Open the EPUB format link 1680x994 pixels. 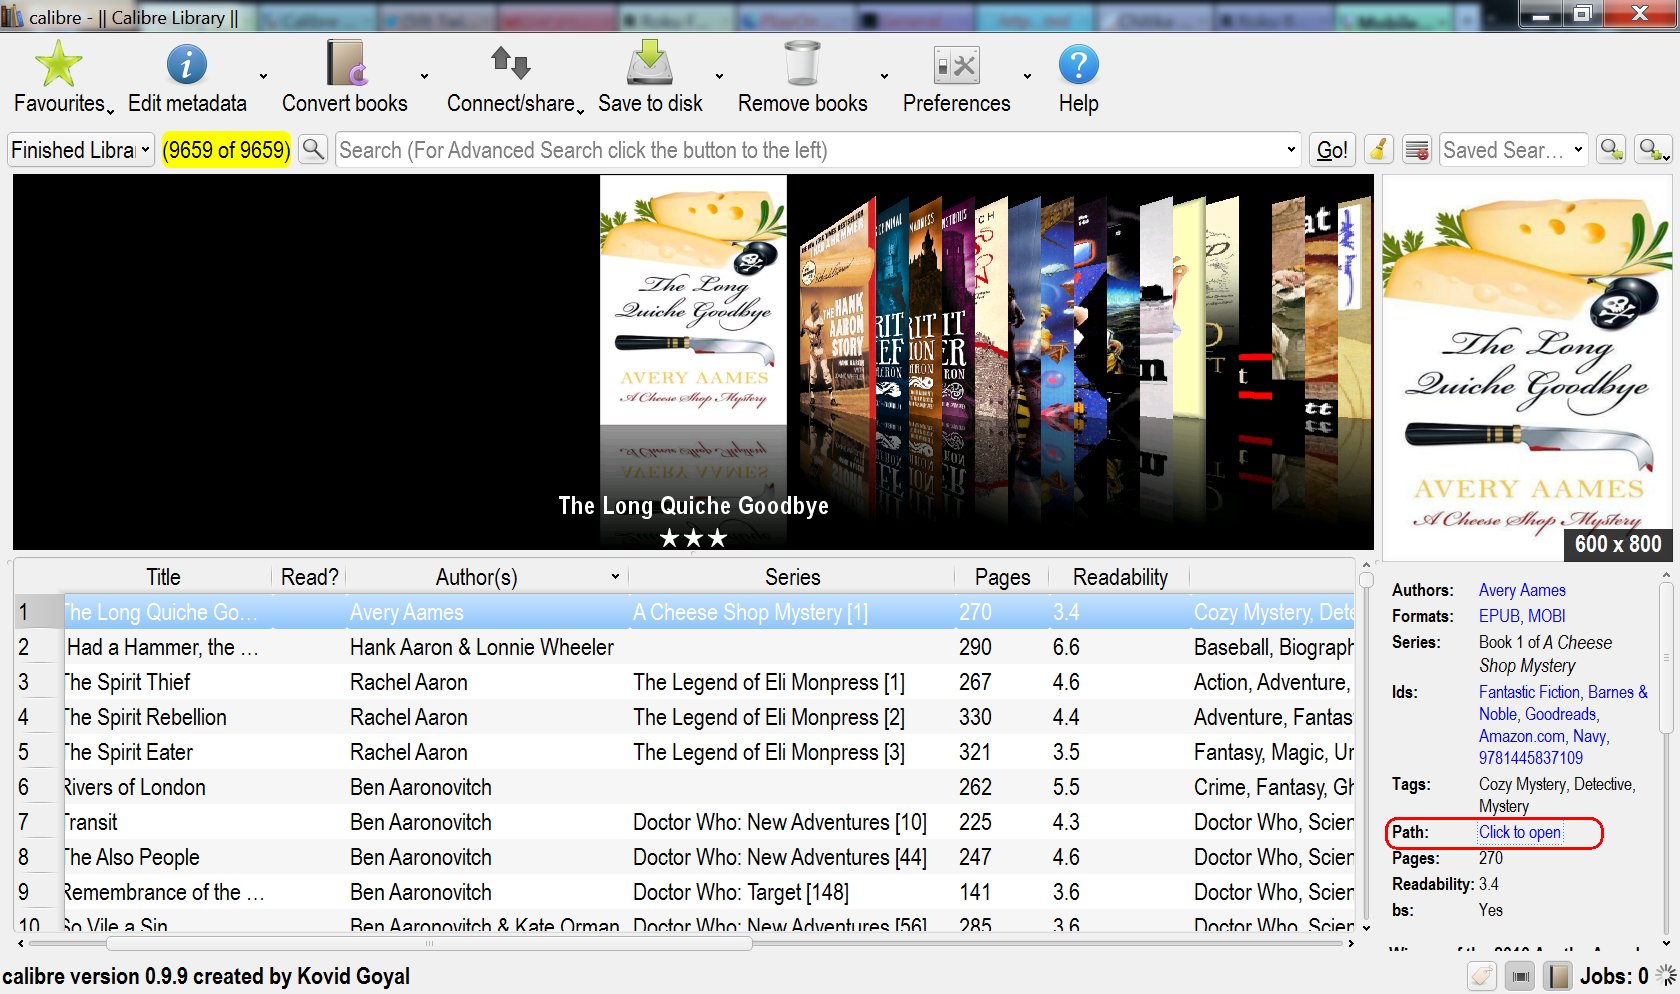point(1499,616)
